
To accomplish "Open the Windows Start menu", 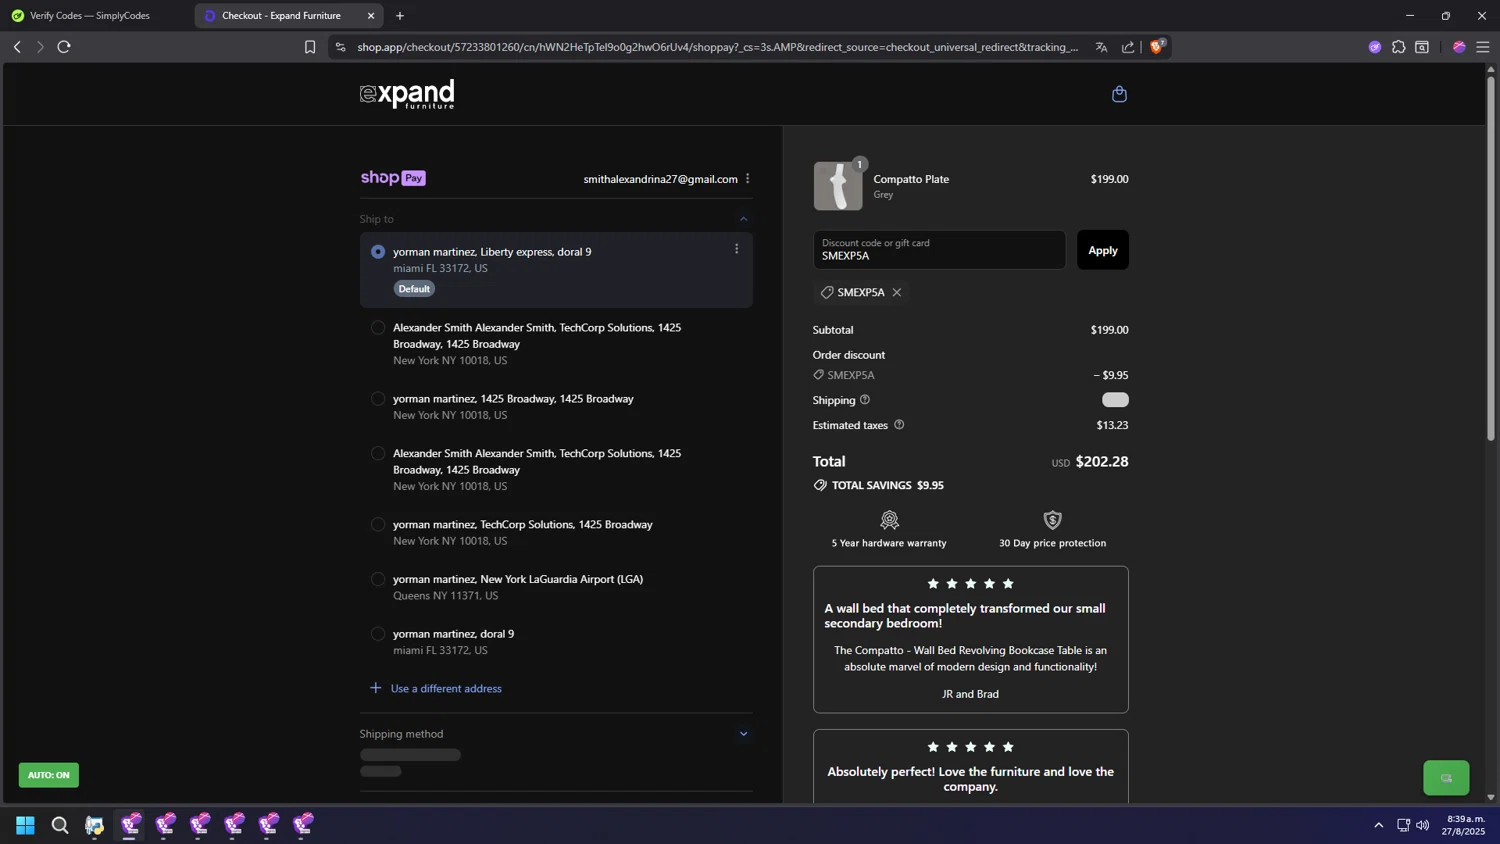I will tap(26, 825).
